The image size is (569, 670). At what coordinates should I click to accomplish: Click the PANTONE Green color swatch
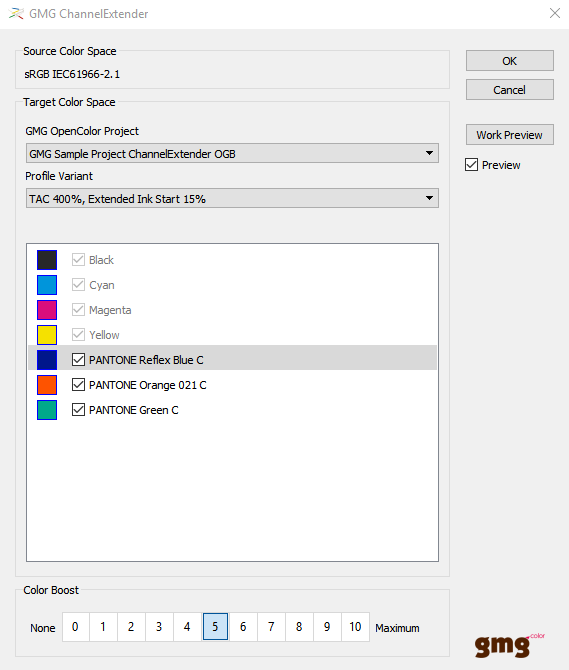tap(47, 410)
